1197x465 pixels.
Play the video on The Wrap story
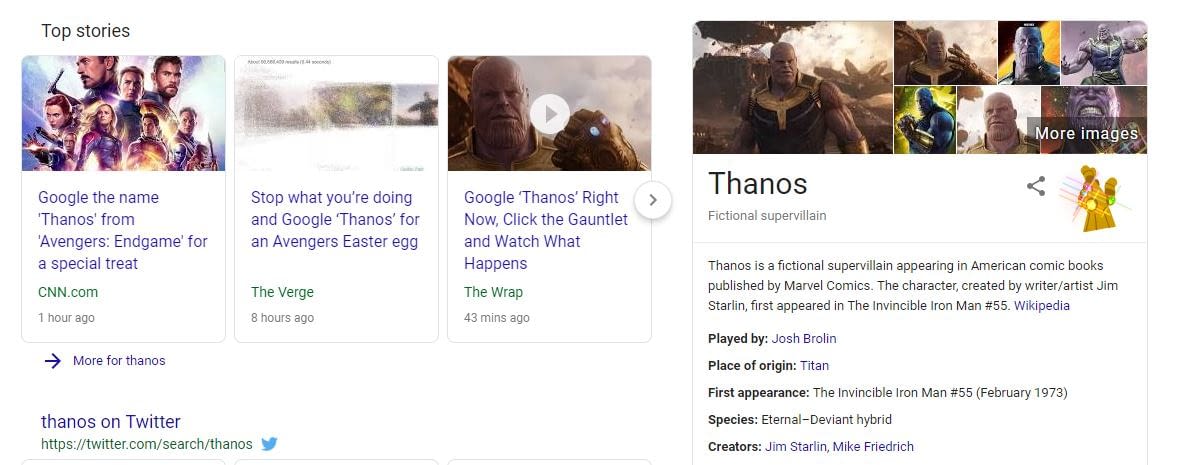coord(549,113)
